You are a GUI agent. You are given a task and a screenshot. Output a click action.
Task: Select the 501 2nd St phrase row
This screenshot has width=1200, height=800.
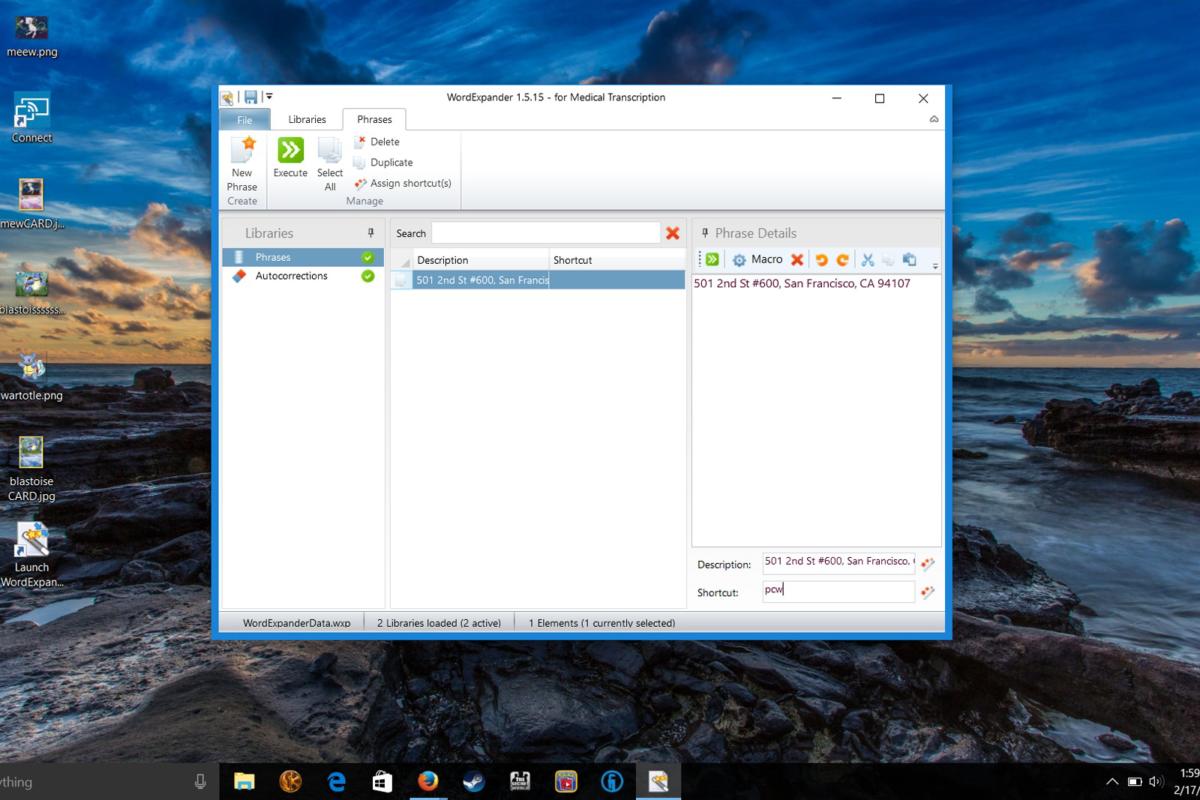tap(537, 280)
